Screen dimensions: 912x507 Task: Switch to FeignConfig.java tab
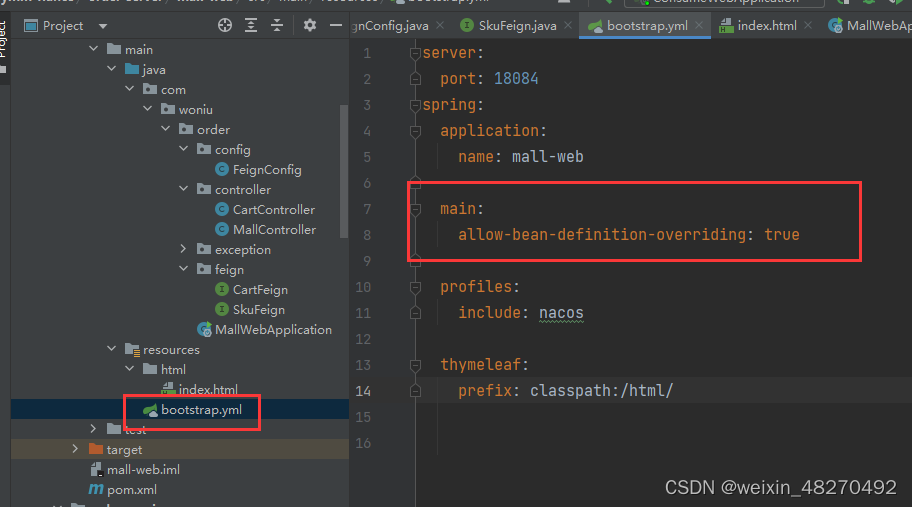[390, 26]
